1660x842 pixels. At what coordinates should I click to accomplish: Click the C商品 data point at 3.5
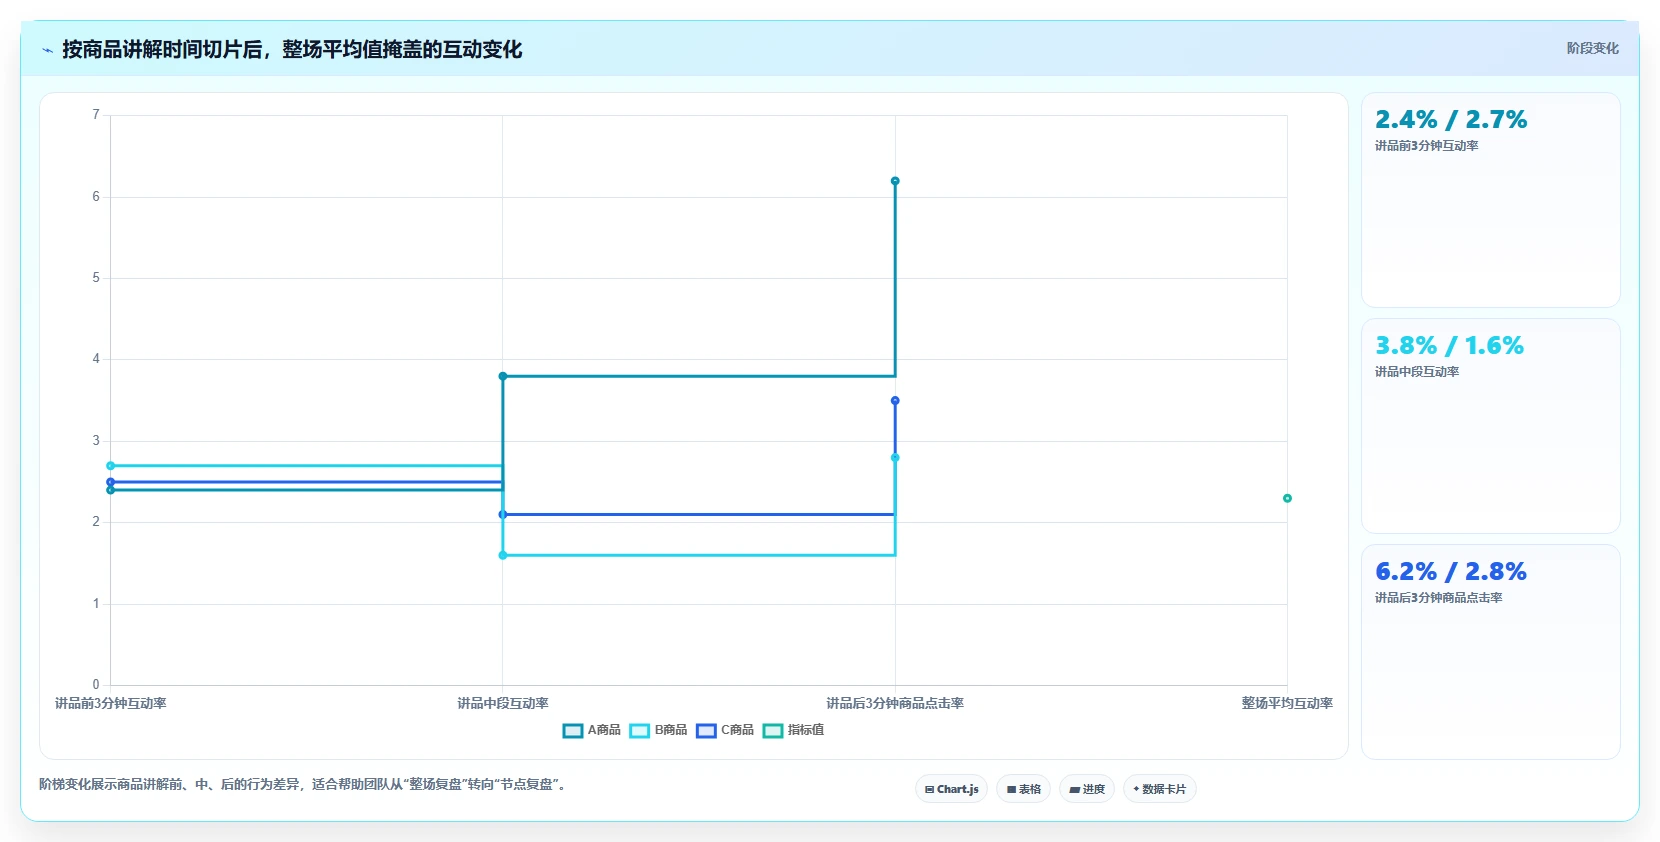click(895, 401)
